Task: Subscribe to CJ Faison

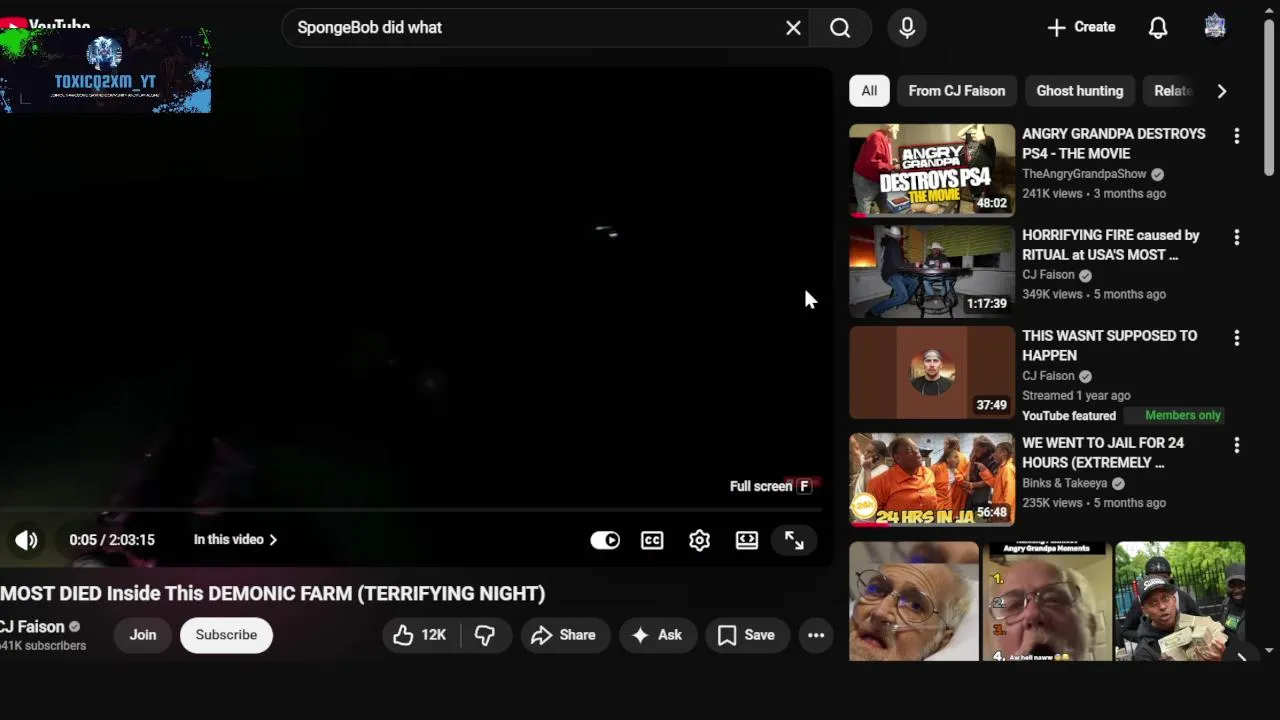Action: [x=226, y=635]
